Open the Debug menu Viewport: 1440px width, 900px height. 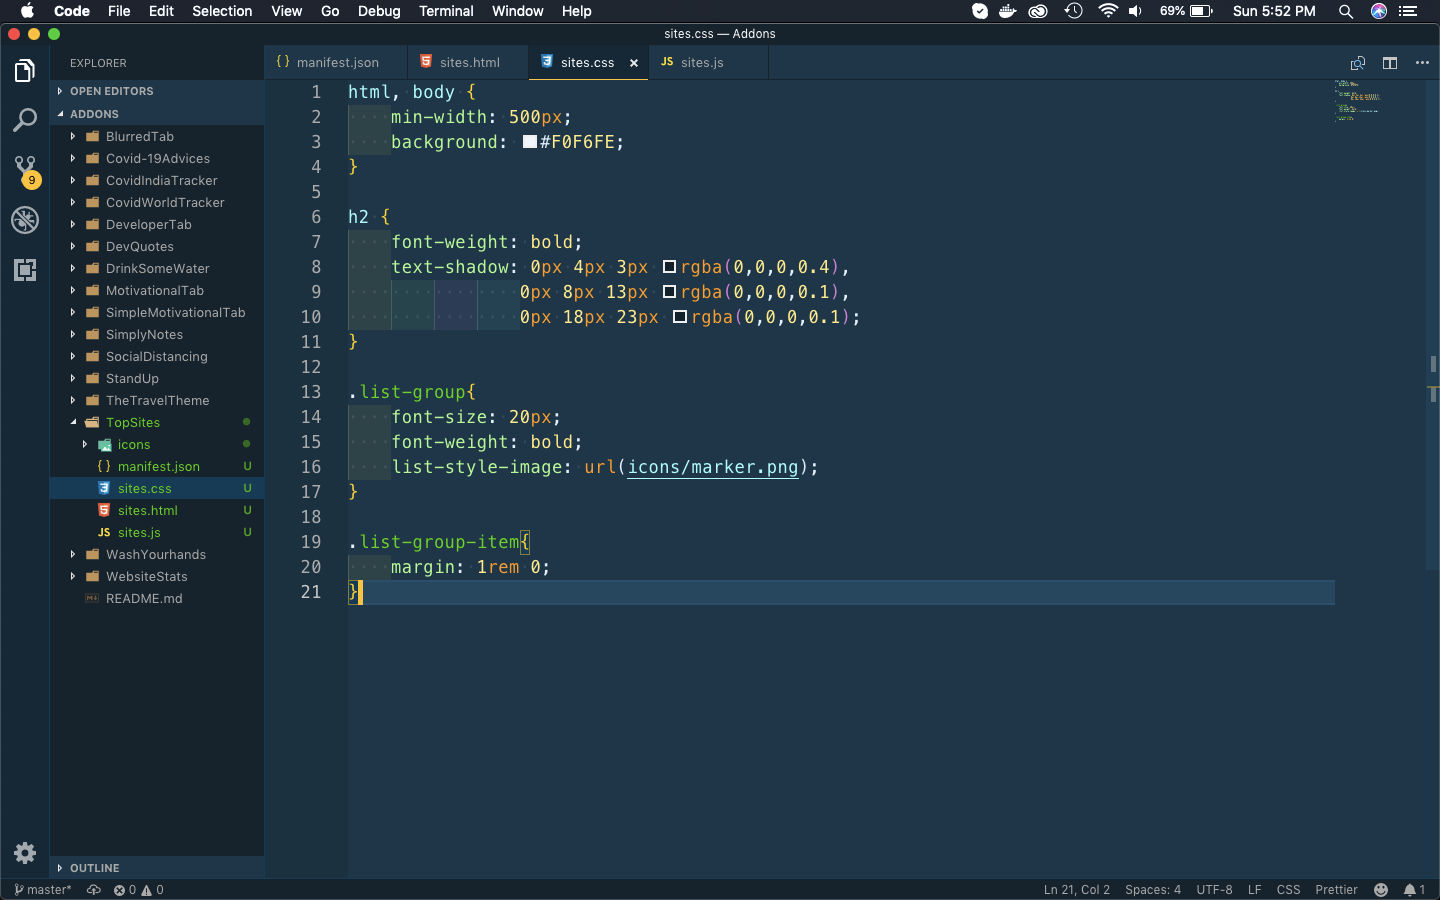click(379, 11)
